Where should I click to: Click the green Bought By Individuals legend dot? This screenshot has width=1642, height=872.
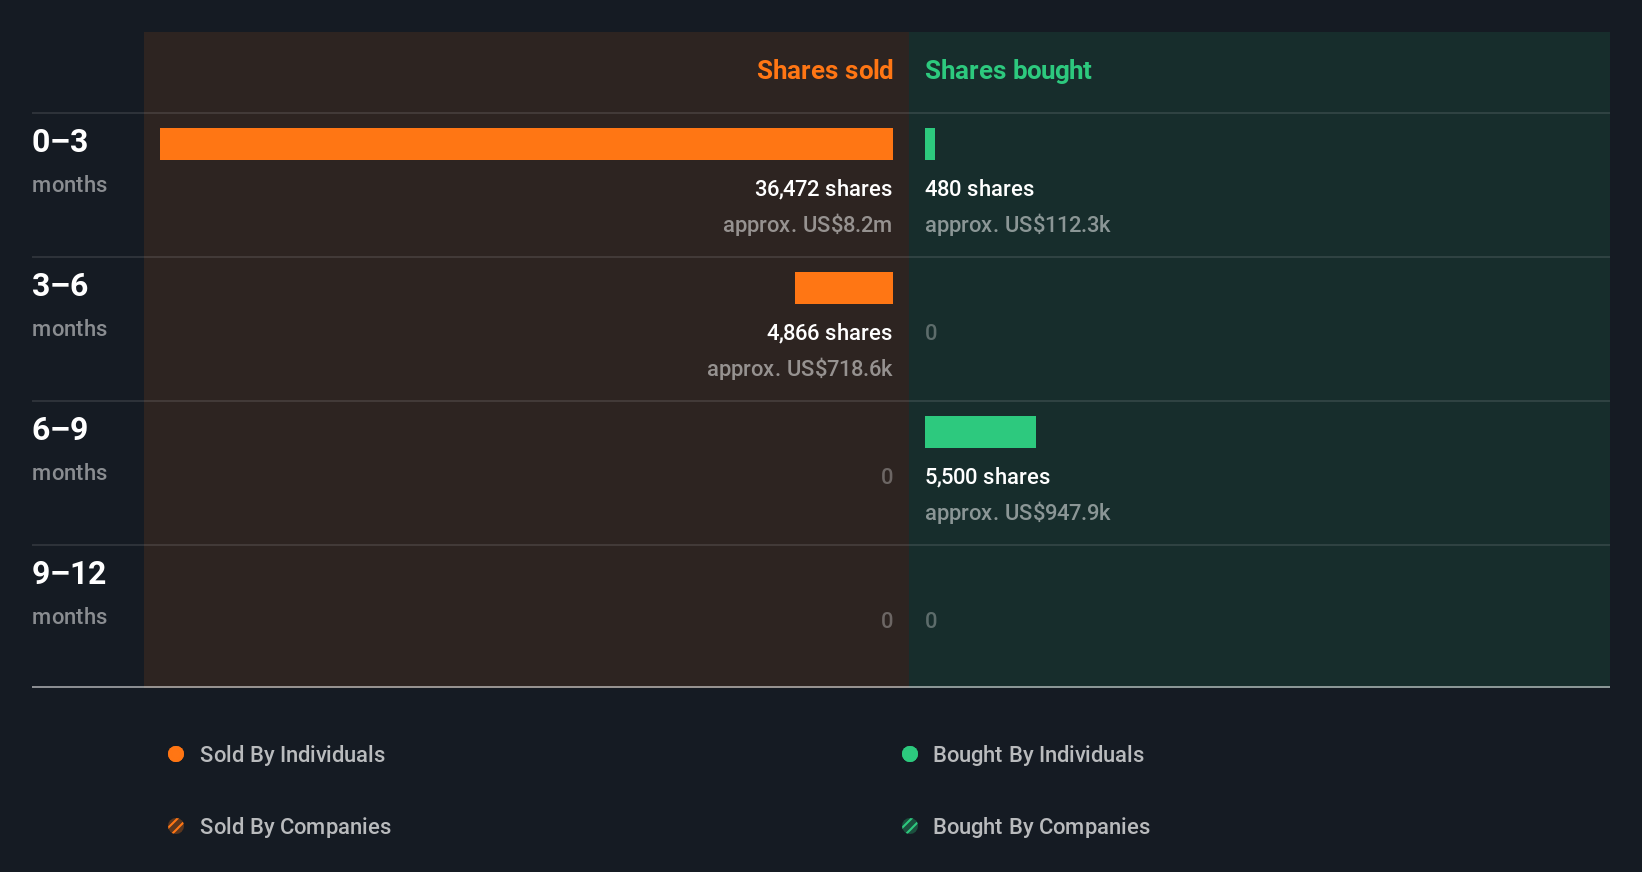click(x=910, y=754)
